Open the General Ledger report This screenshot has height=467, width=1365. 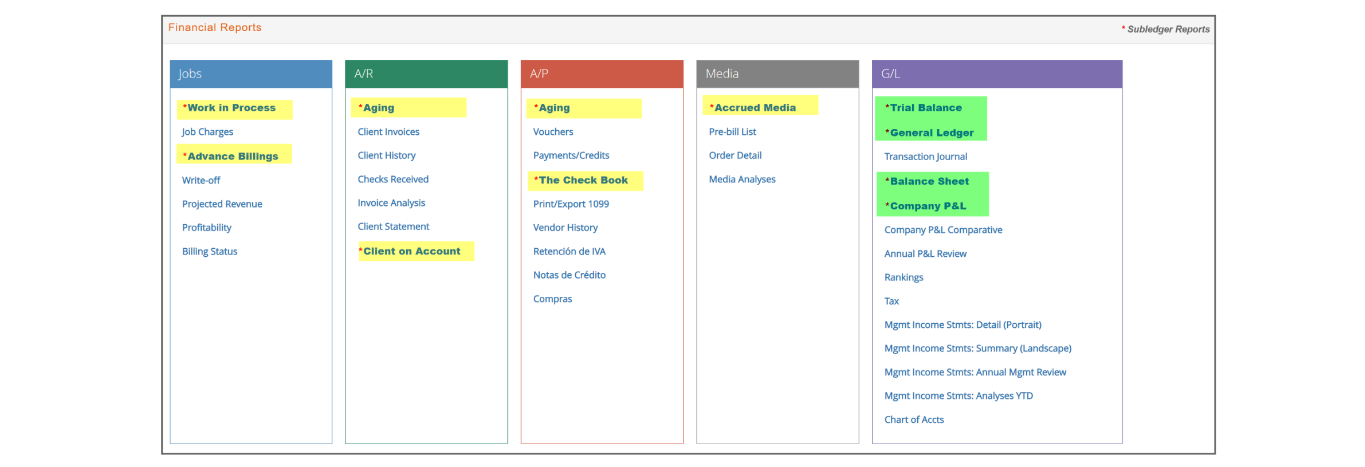(x=932, y=133)
